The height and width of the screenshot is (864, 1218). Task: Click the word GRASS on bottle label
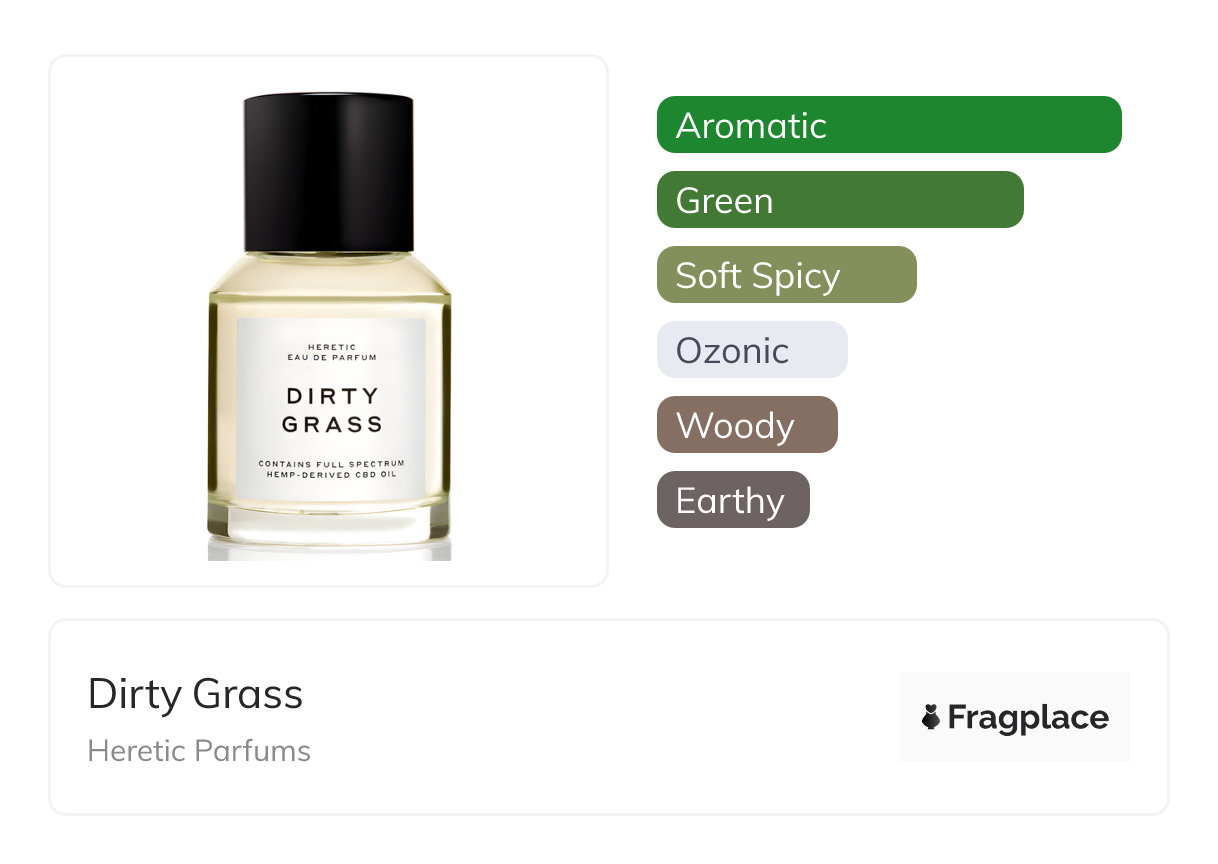coord(332,425)
